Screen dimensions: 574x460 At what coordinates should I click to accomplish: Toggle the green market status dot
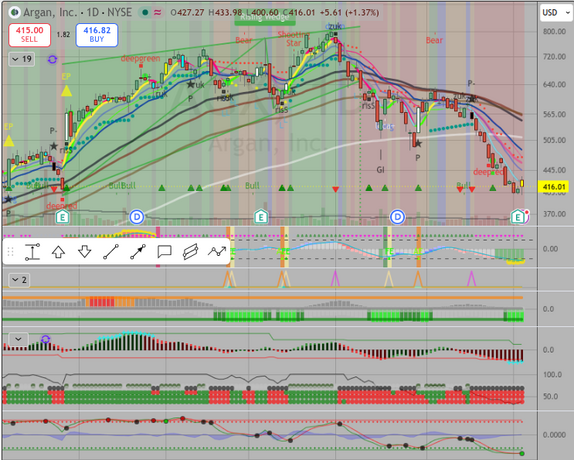point(145,13)
